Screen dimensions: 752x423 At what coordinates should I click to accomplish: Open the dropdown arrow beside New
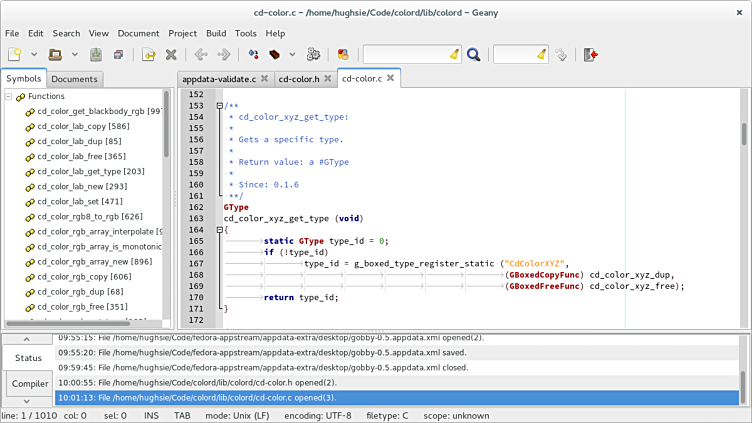pos(34,55)
